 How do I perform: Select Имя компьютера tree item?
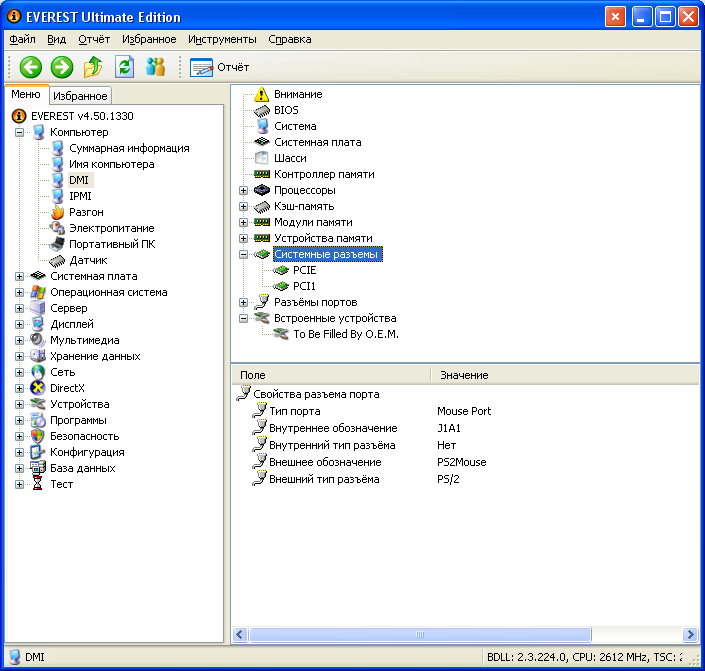112,164
